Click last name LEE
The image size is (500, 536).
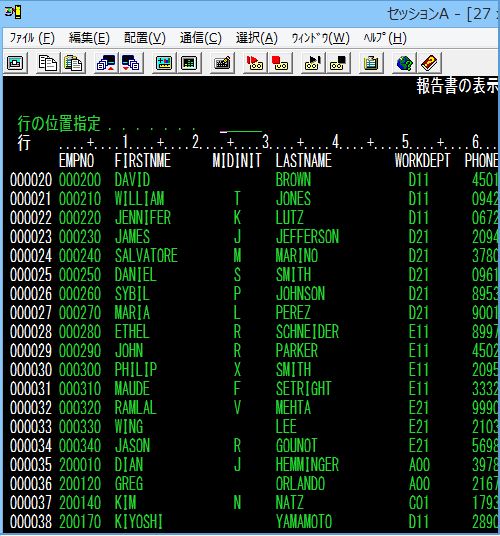286,426
